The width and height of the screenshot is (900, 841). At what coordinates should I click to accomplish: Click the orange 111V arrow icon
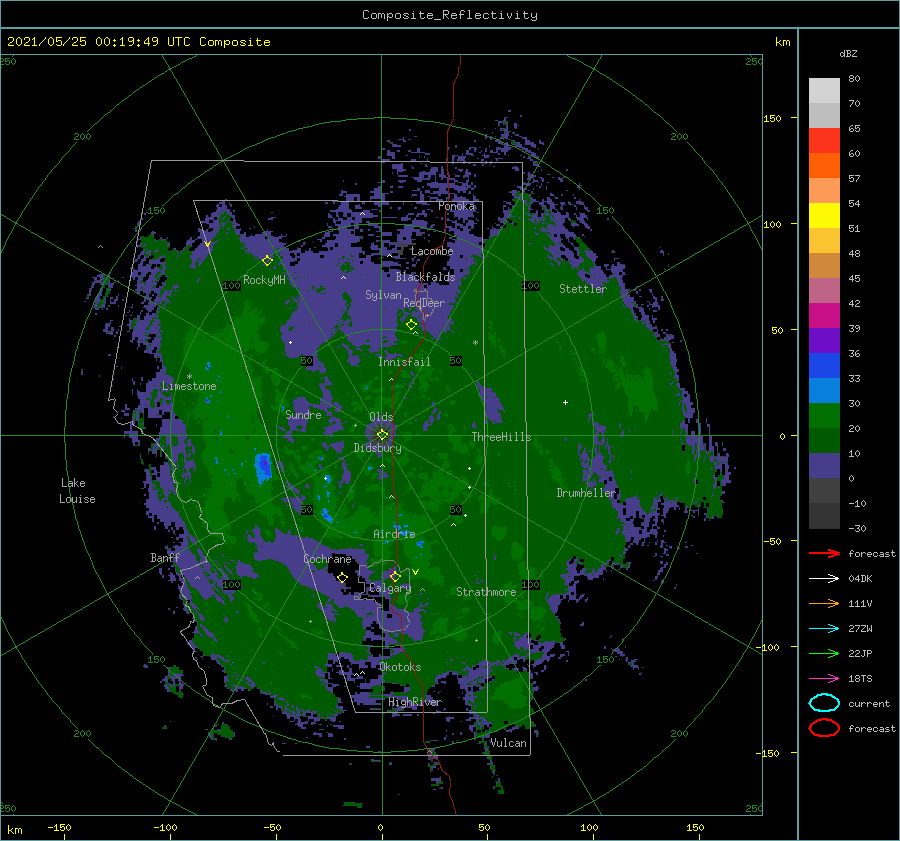coord(824,603)
